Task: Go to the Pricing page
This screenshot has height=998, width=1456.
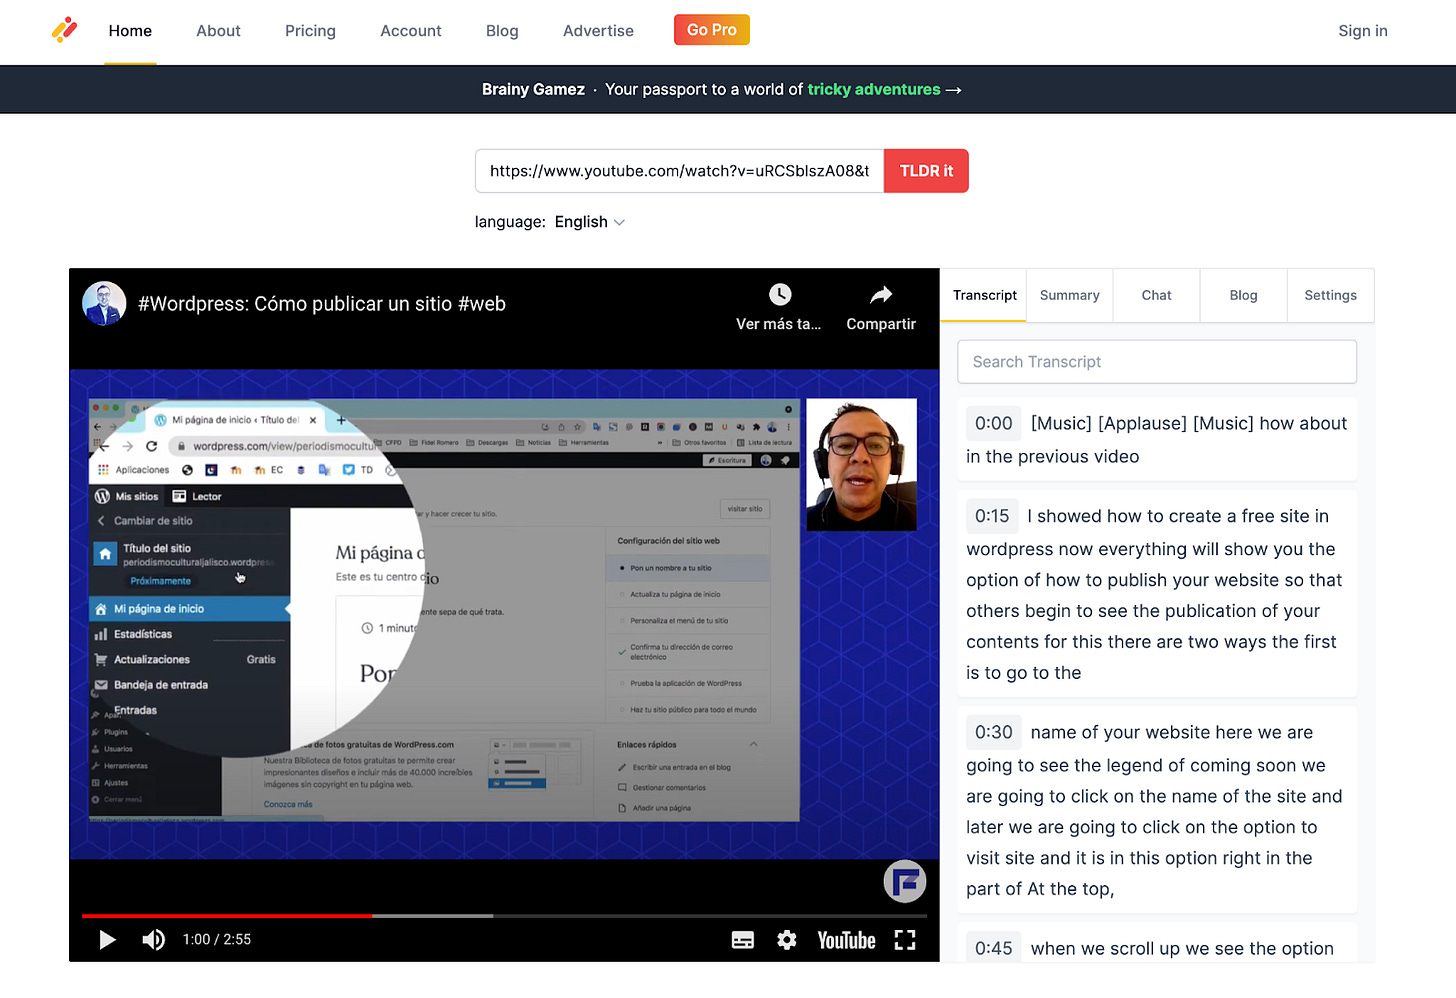Action: [x=310, y=31]
